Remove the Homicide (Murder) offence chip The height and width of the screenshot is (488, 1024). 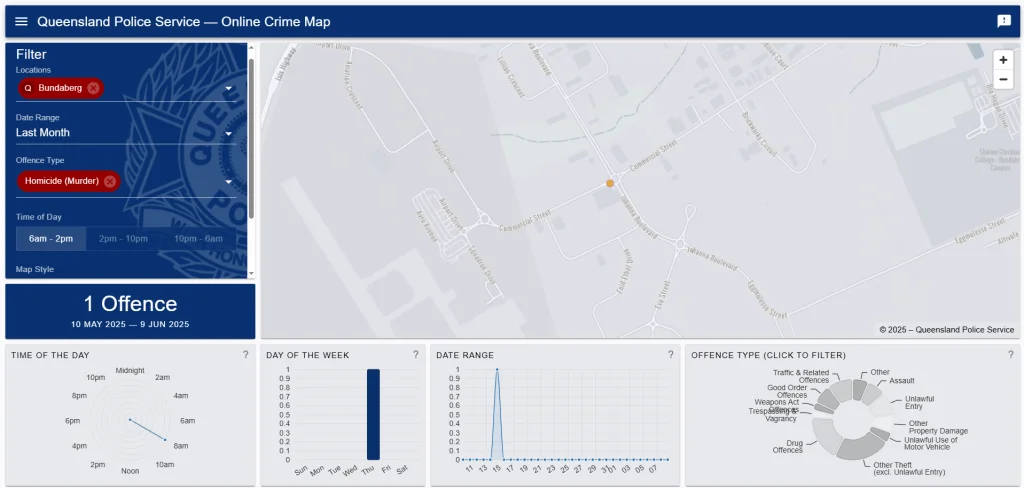[x=109, y=181]
